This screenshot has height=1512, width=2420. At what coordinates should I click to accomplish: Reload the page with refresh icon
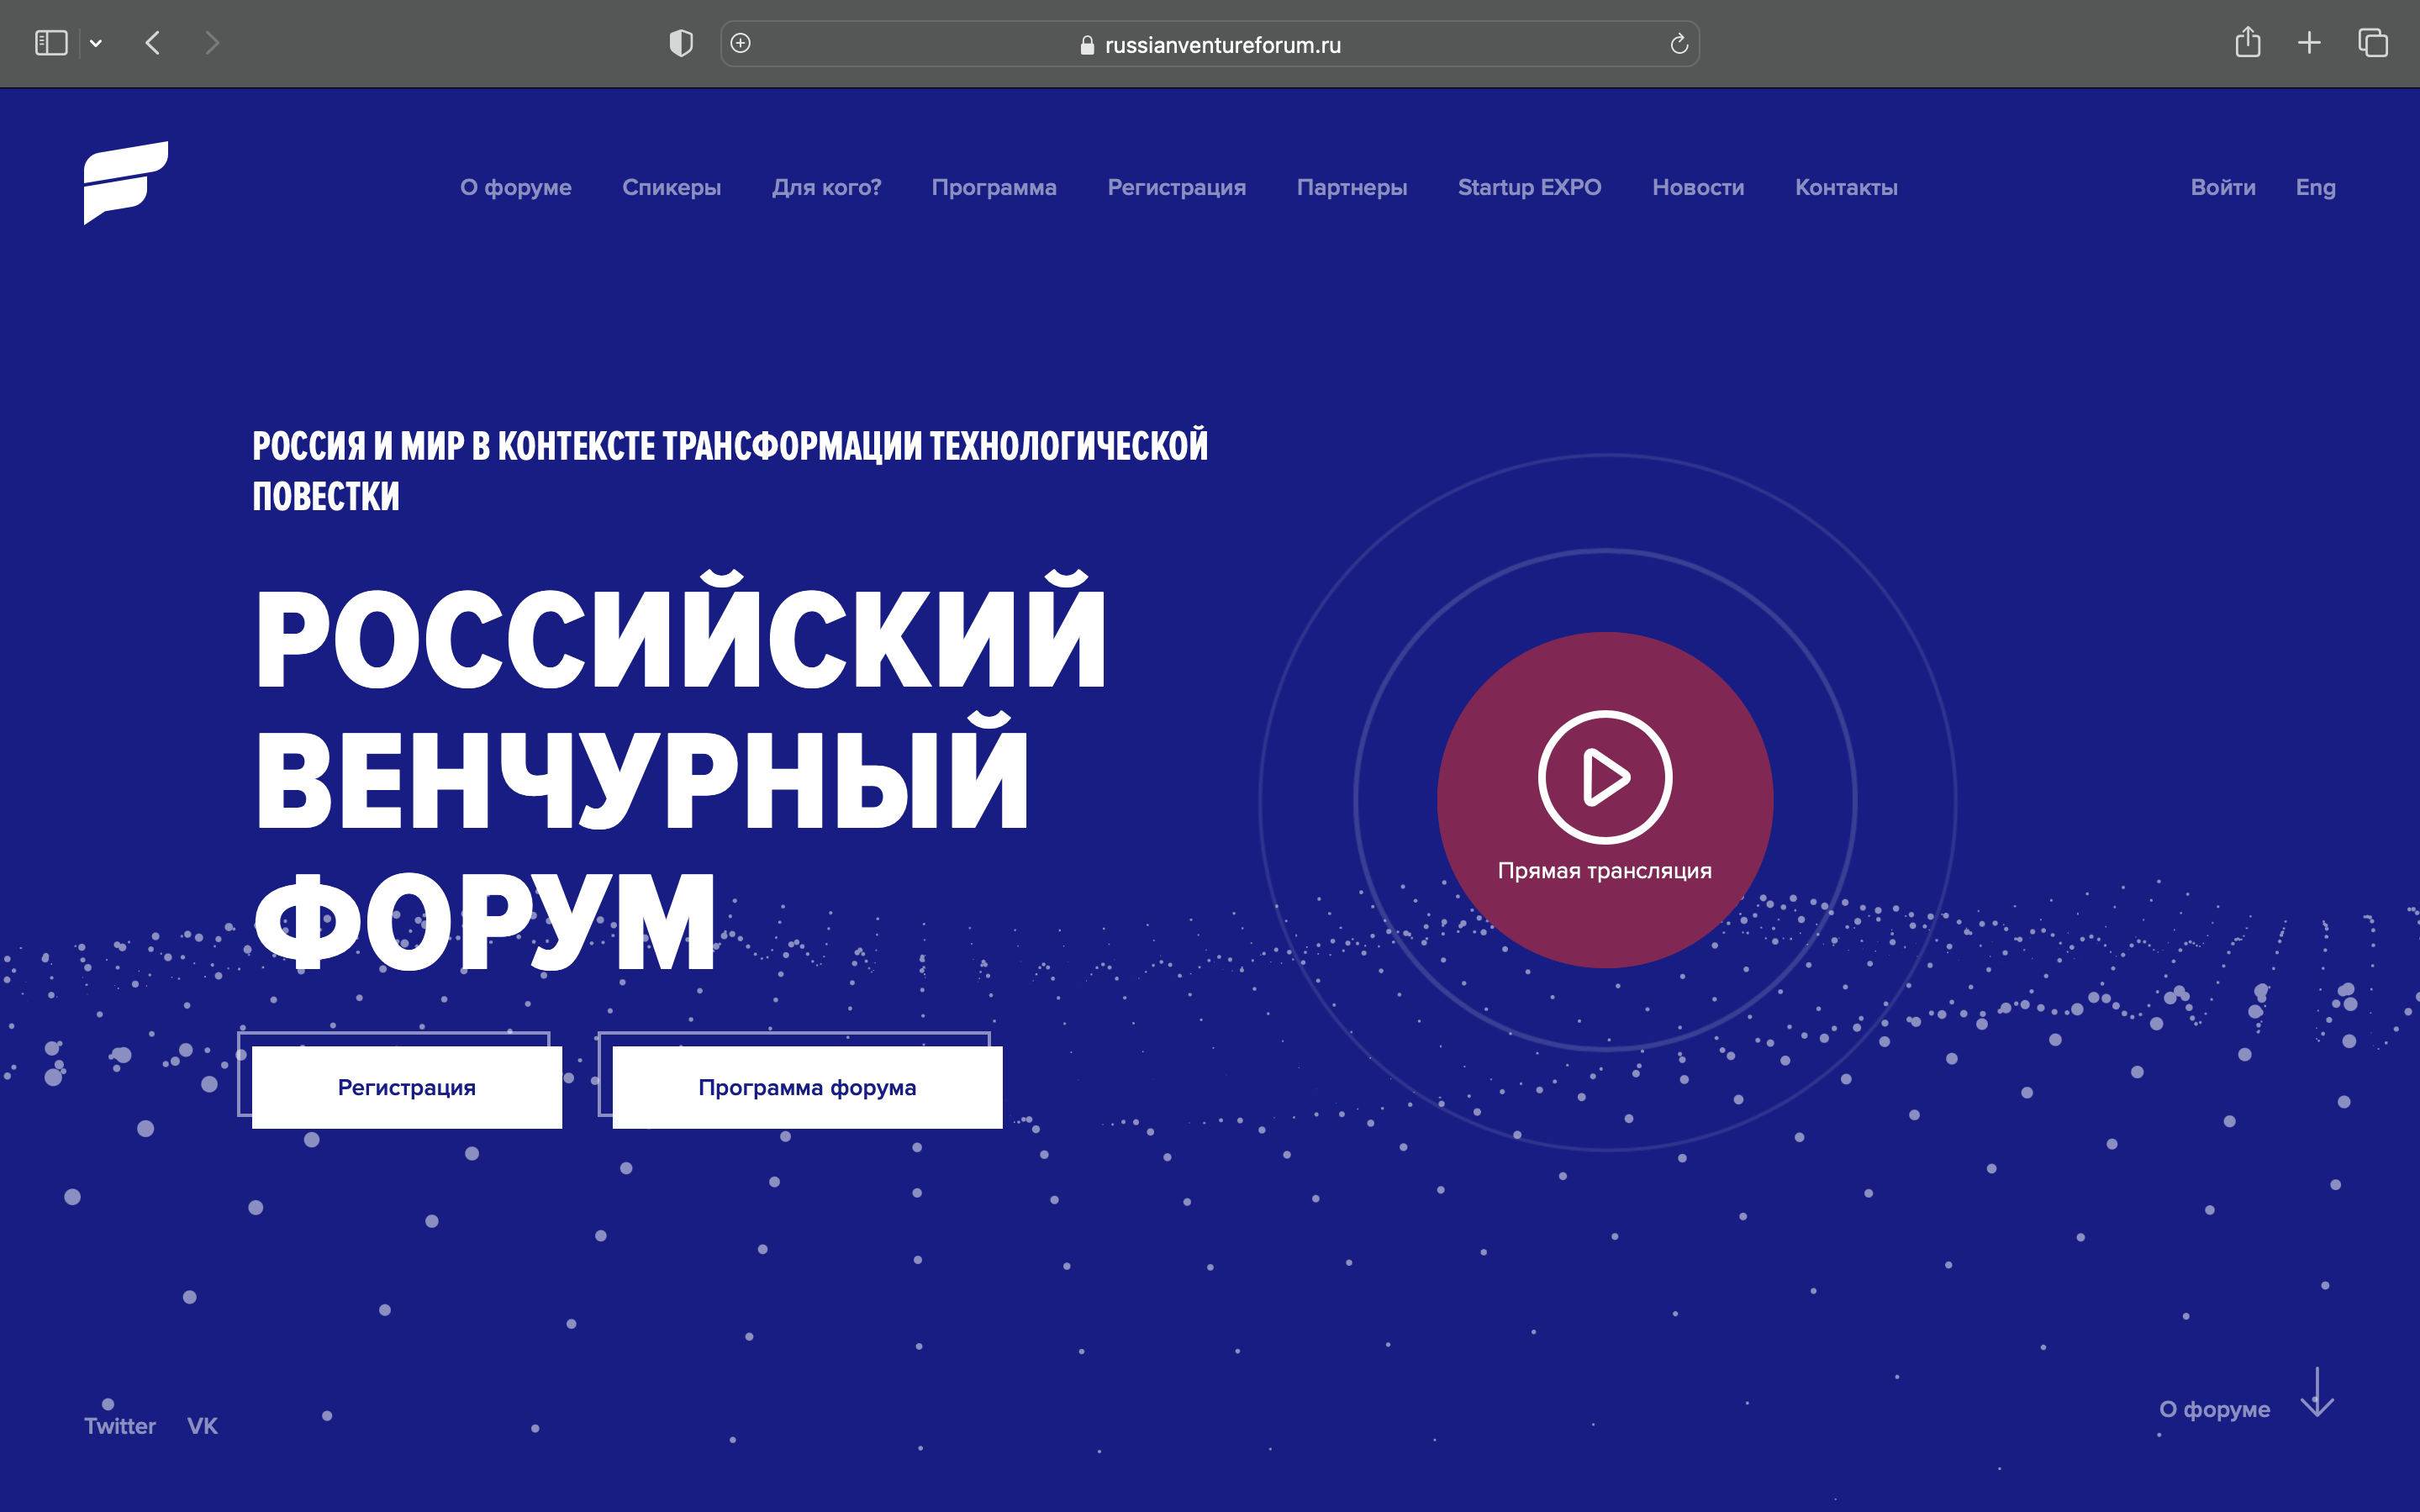[1679, 44]
